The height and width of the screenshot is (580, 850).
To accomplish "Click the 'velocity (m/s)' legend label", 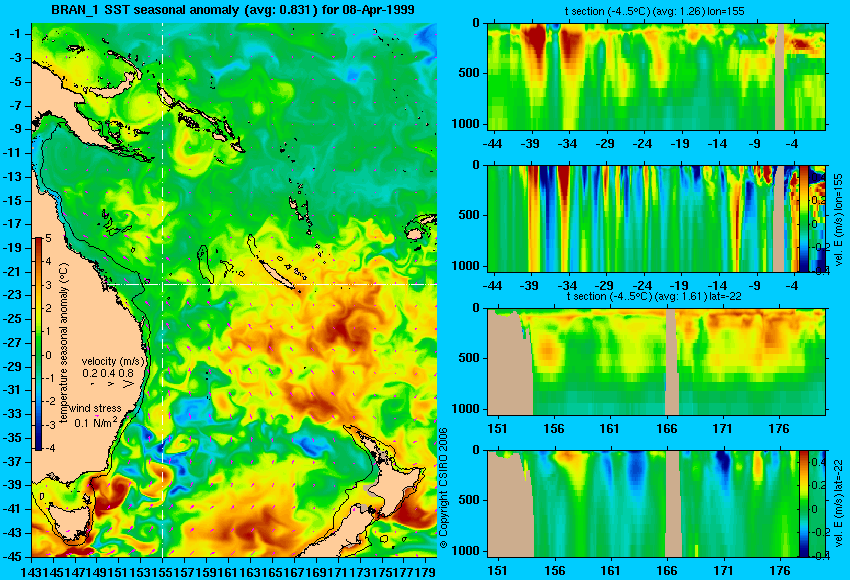I will coord(113,361).
